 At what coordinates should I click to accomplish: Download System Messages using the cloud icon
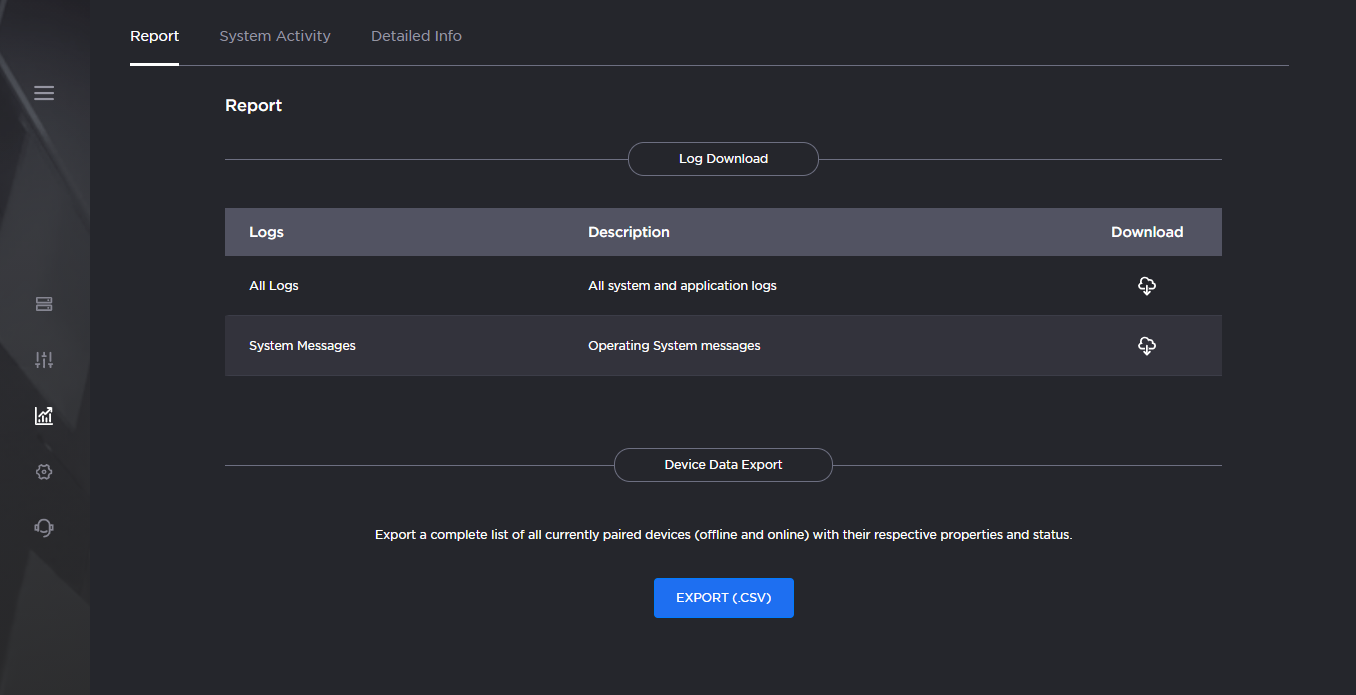[x=1147, y=345]
